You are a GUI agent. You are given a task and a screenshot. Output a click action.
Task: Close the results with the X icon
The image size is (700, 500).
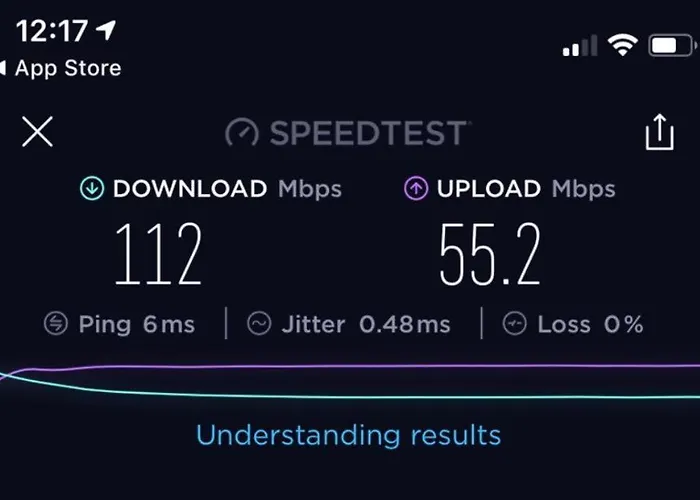click(x=38, y=132)
